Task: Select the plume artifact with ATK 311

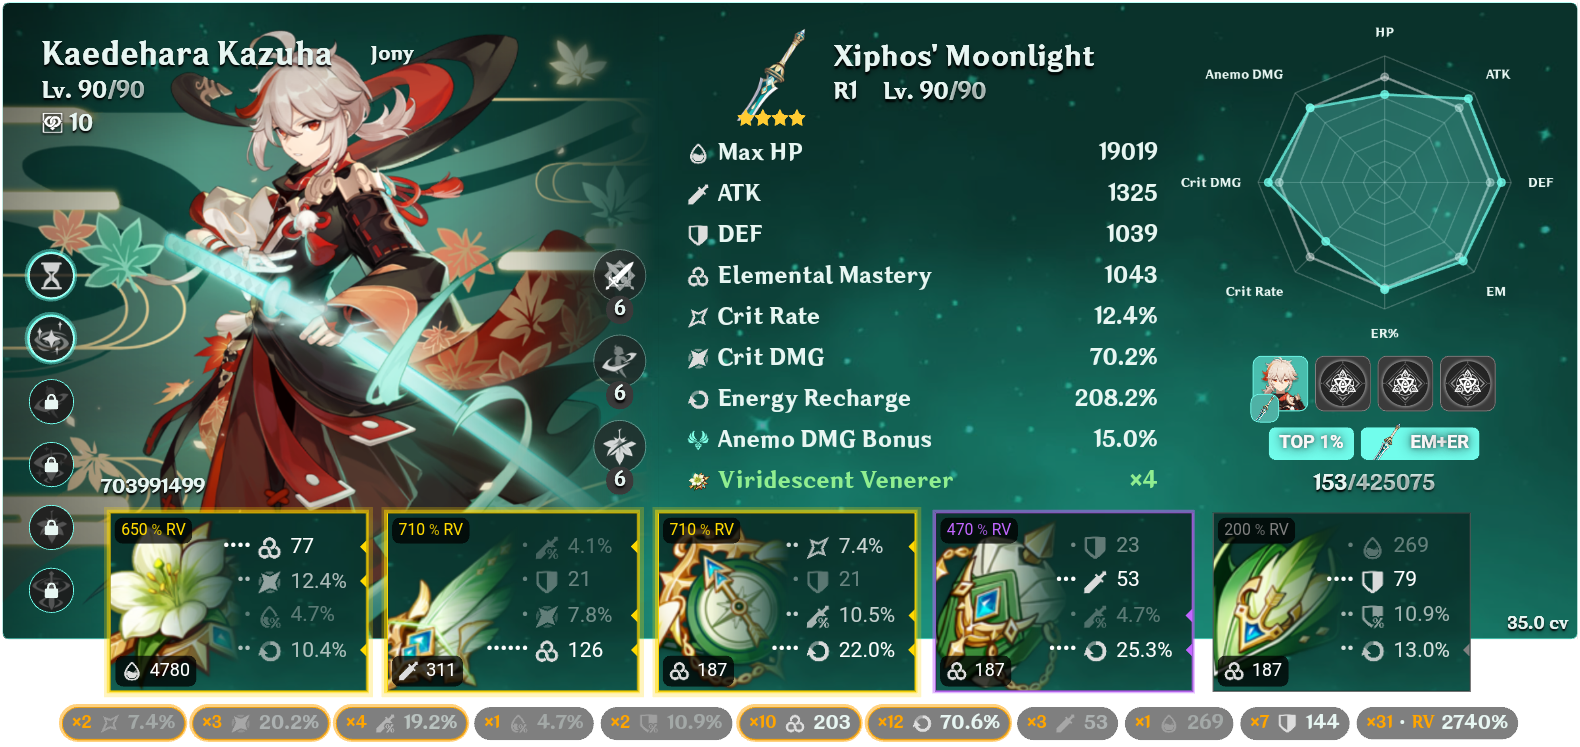Action: [512, 601]
